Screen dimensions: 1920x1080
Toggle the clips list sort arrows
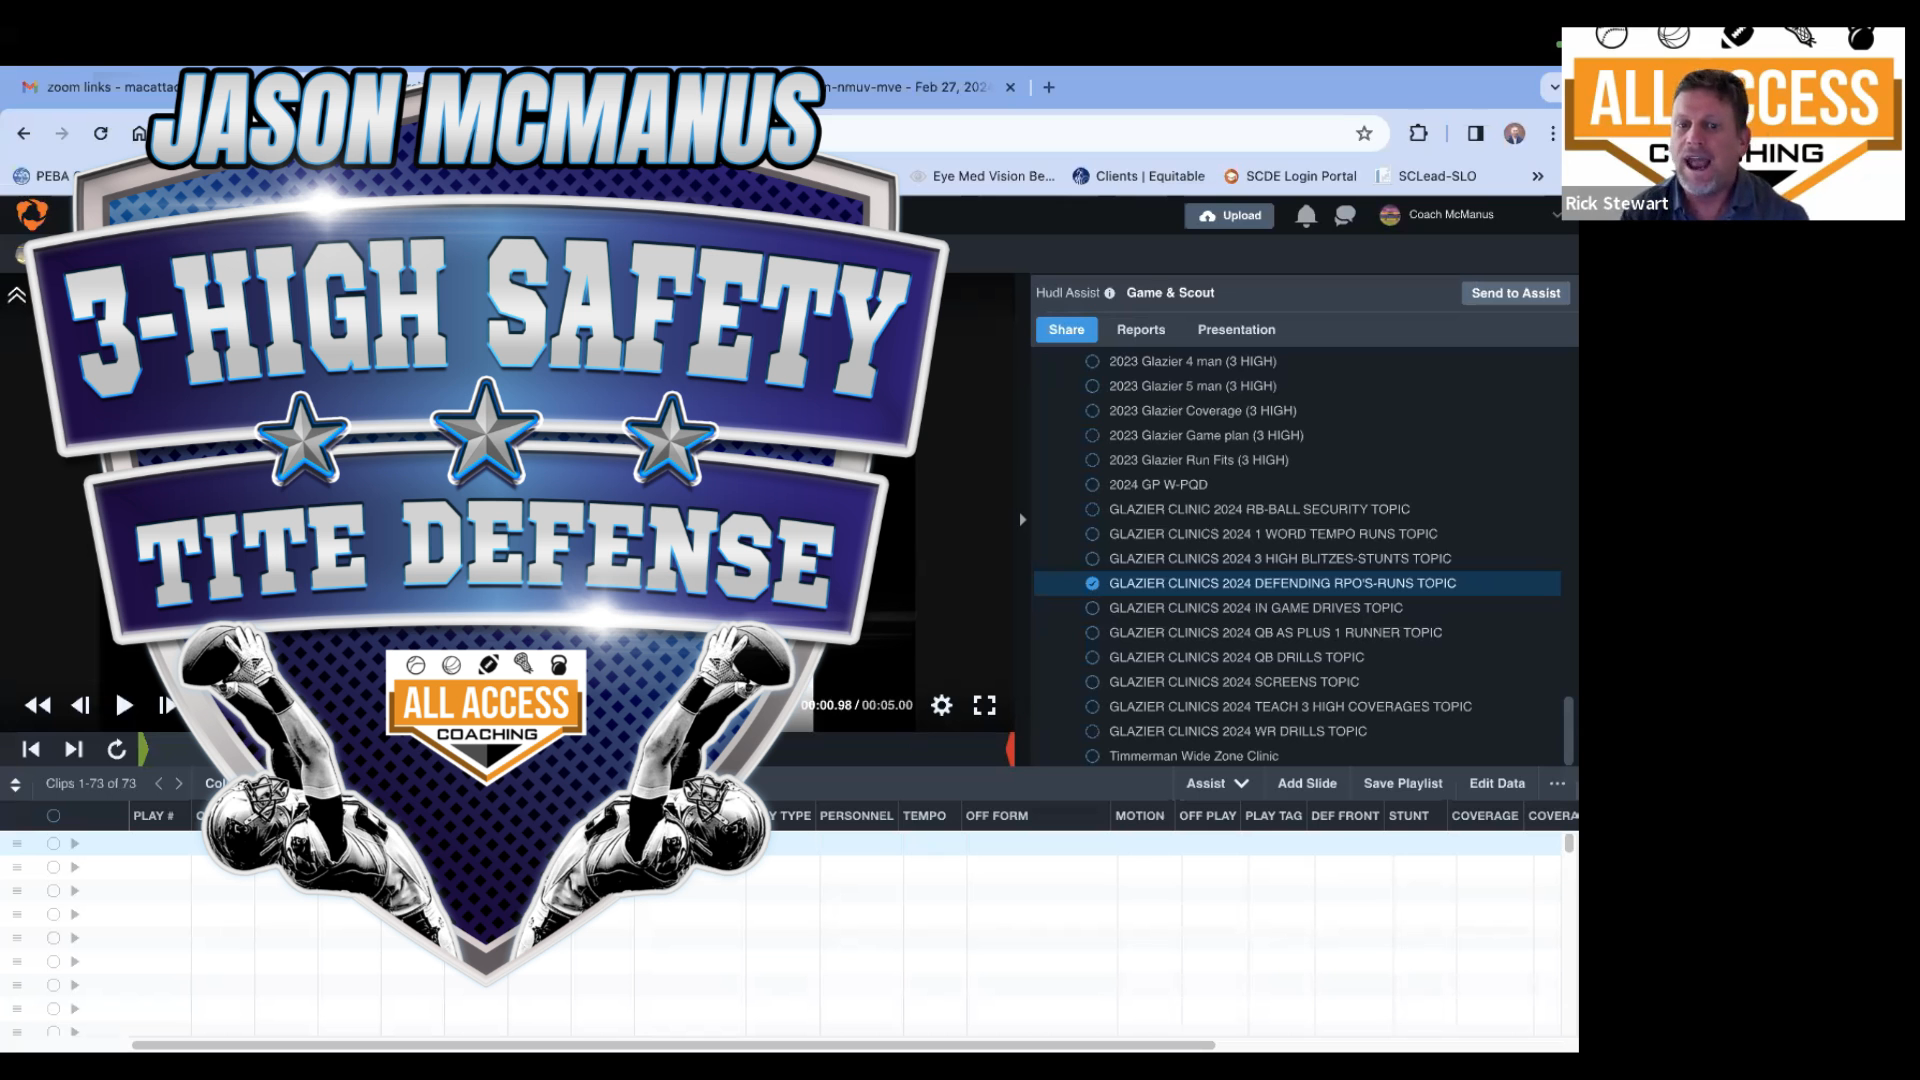(15, 784)
